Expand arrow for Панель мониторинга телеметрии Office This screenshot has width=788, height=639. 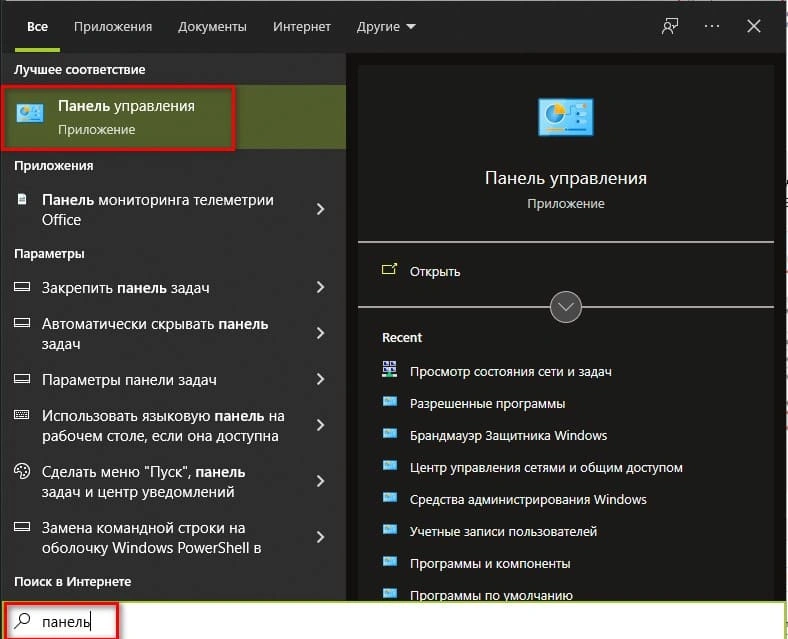coord(321,209)
